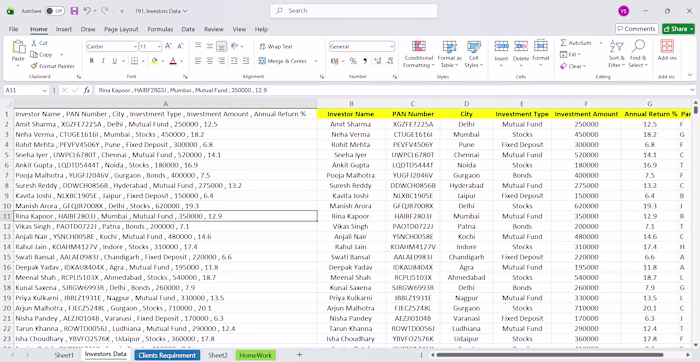Click Merge & Center button

pos(283,61)
